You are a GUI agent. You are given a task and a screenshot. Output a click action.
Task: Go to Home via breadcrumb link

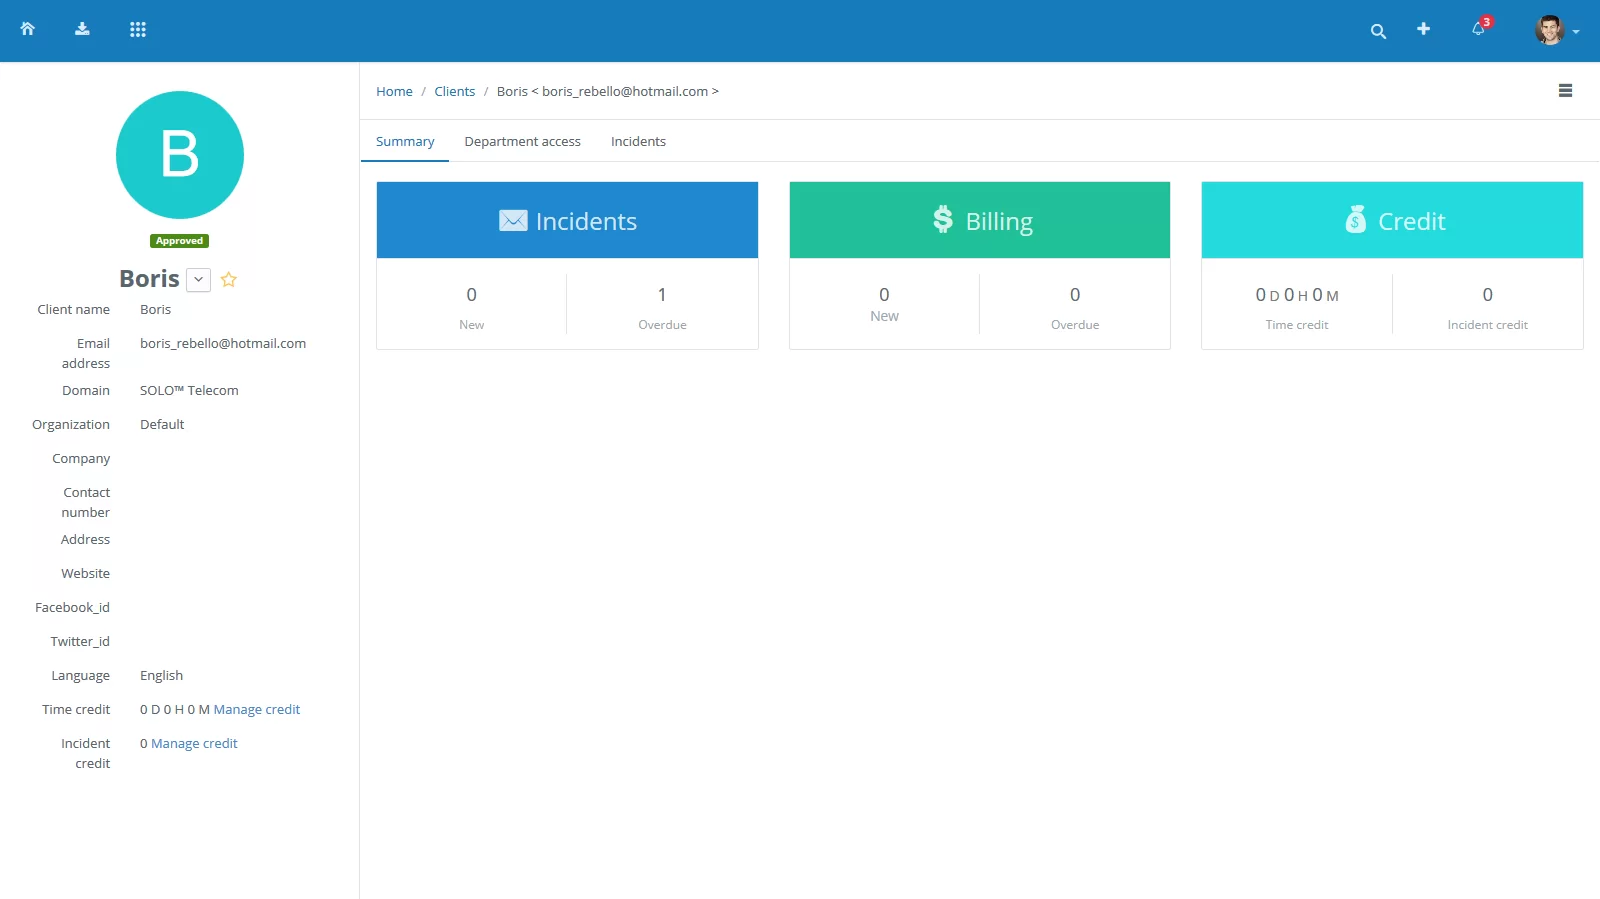coord(394,92)
